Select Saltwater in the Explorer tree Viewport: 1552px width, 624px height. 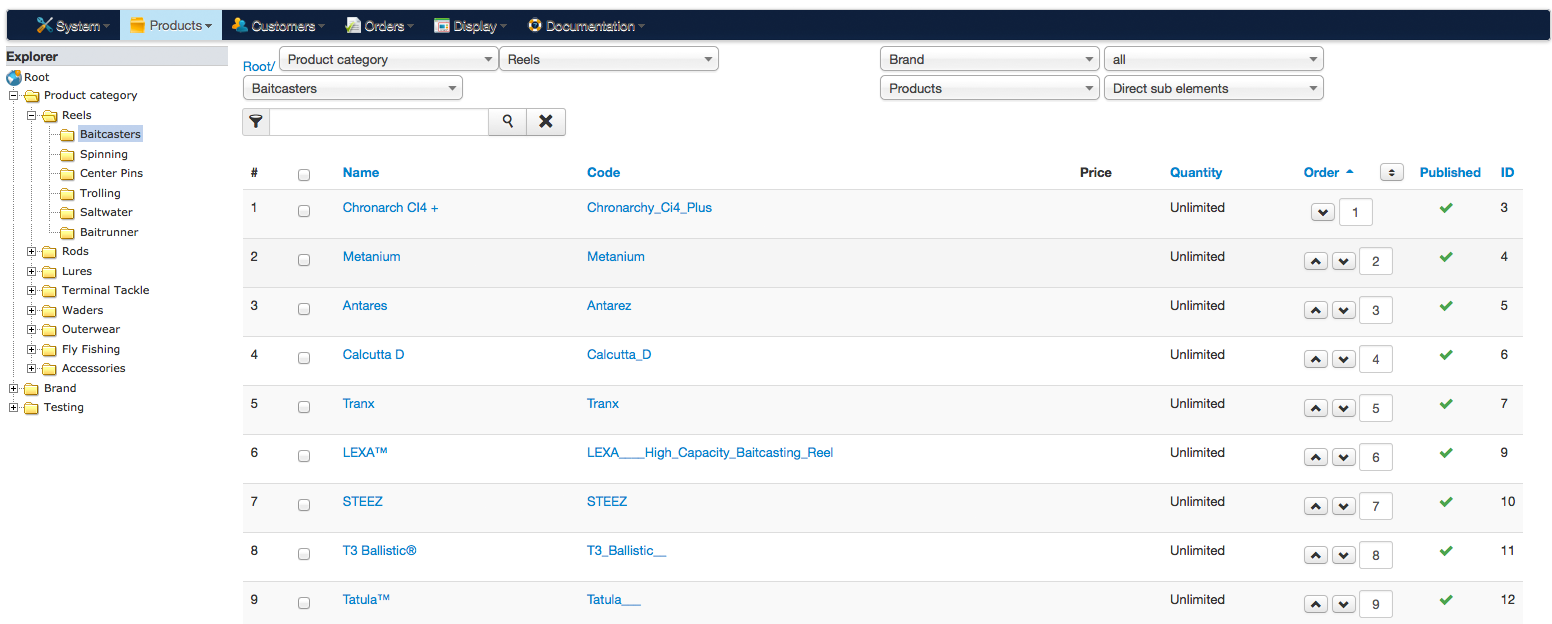(x=106, y=212)
